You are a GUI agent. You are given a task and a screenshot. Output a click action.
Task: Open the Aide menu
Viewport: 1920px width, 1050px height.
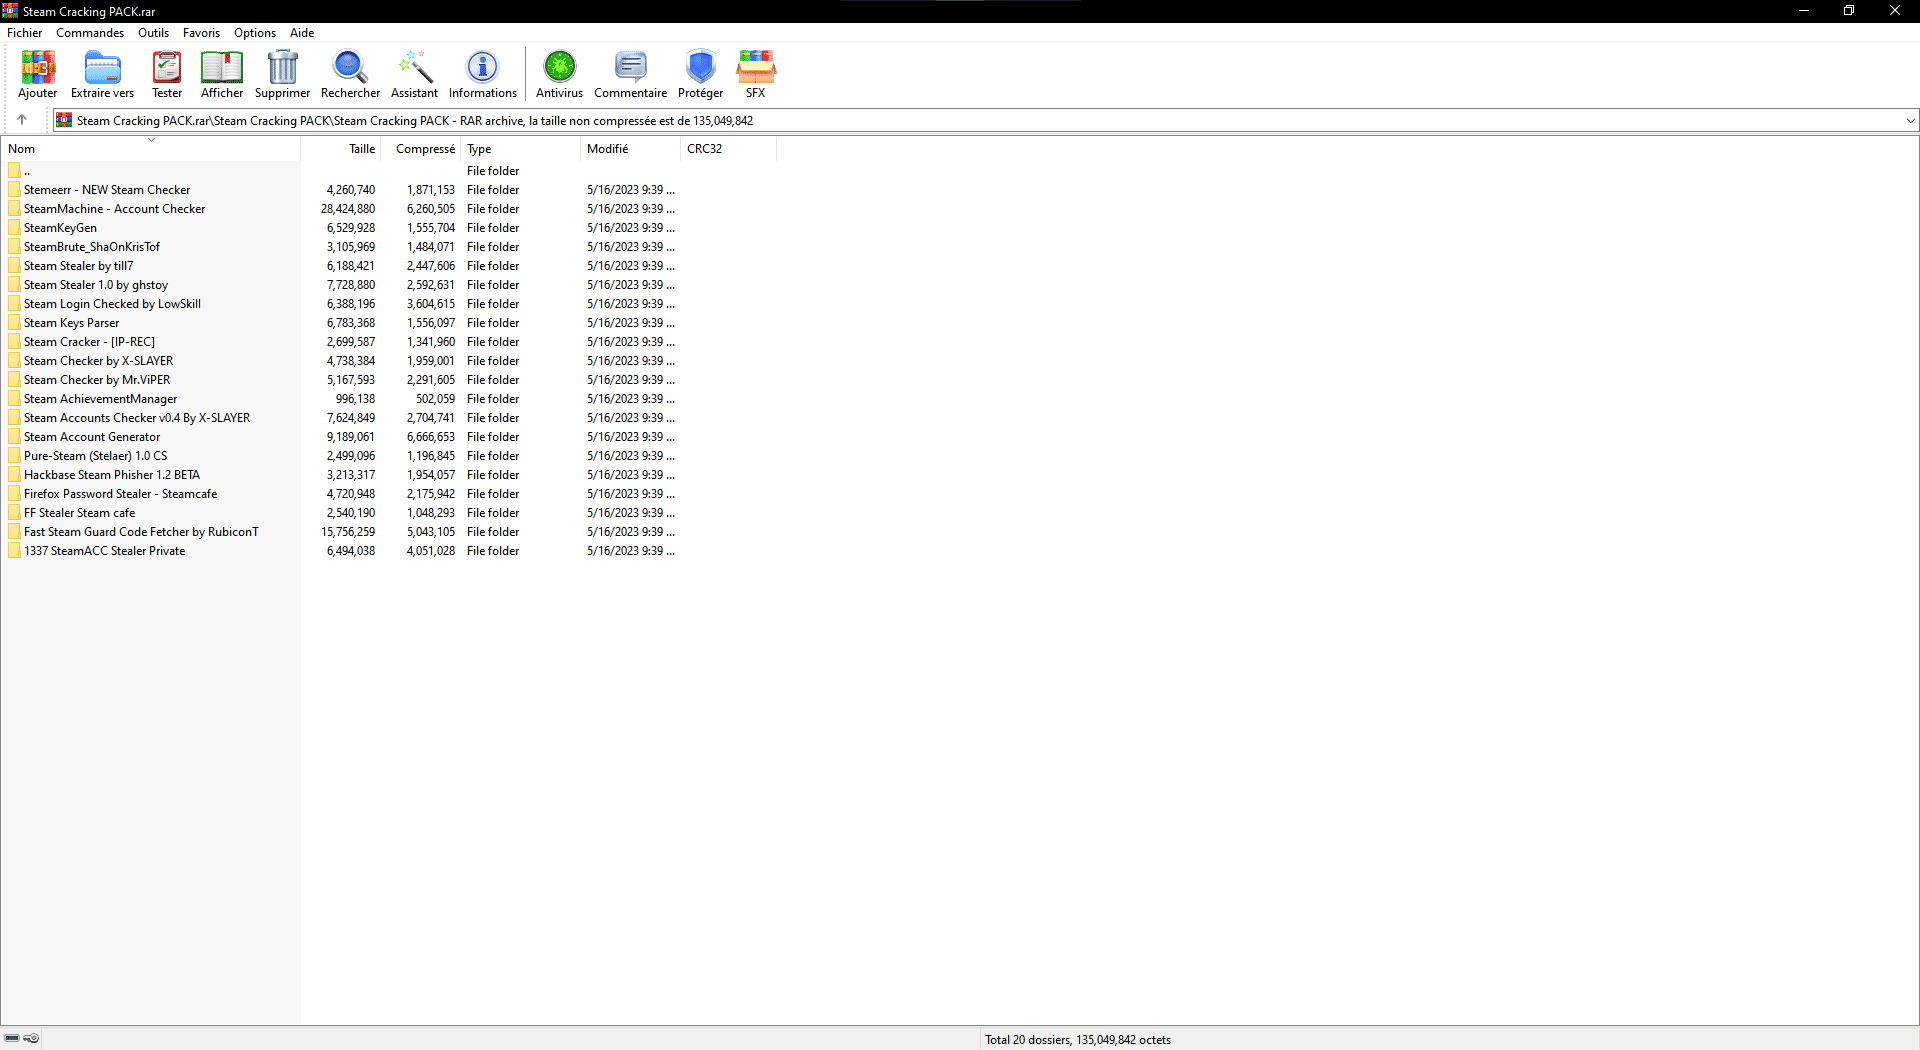[x=302, y=33]
